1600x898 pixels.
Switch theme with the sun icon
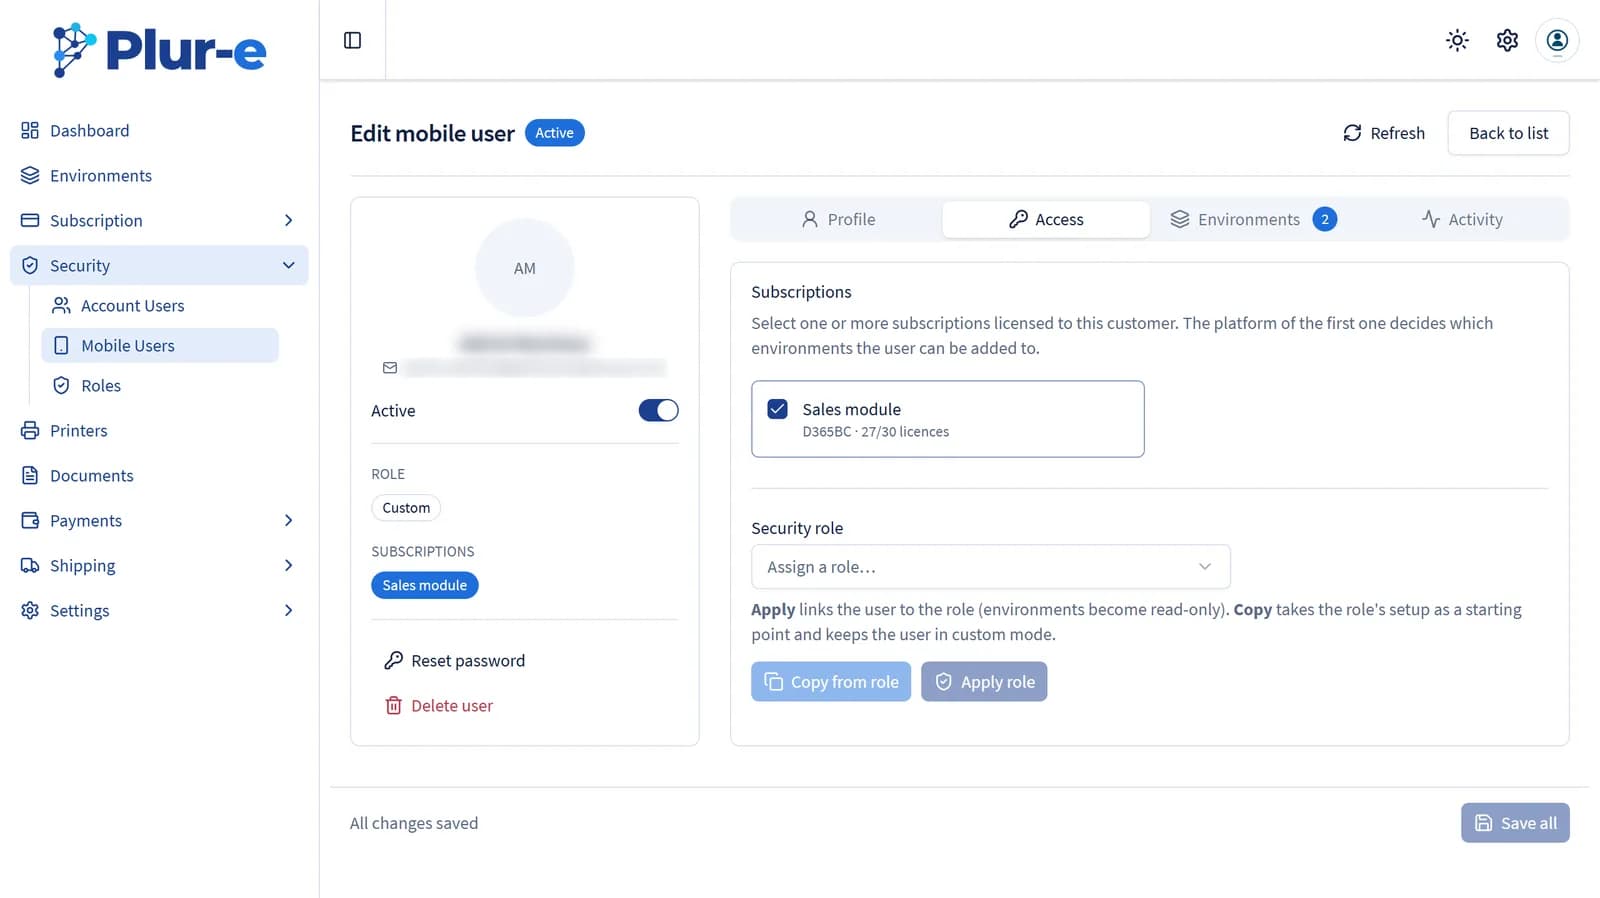coord(1457,40)
